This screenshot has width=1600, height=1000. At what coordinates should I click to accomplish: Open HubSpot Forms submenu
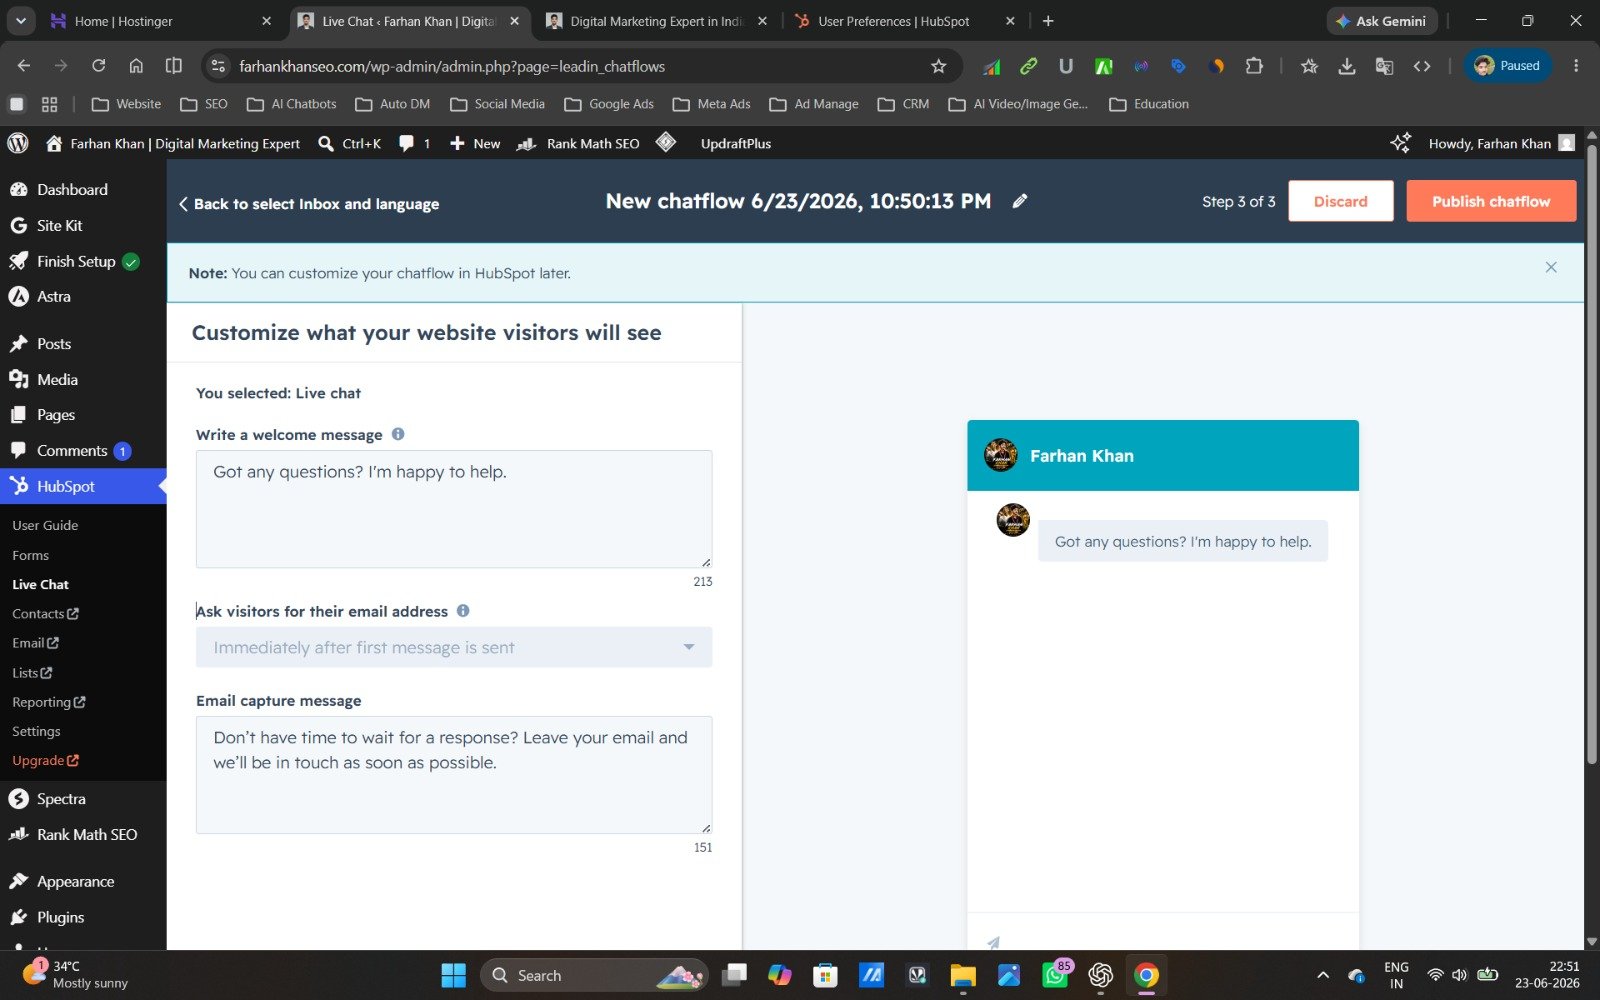(30, 555)
